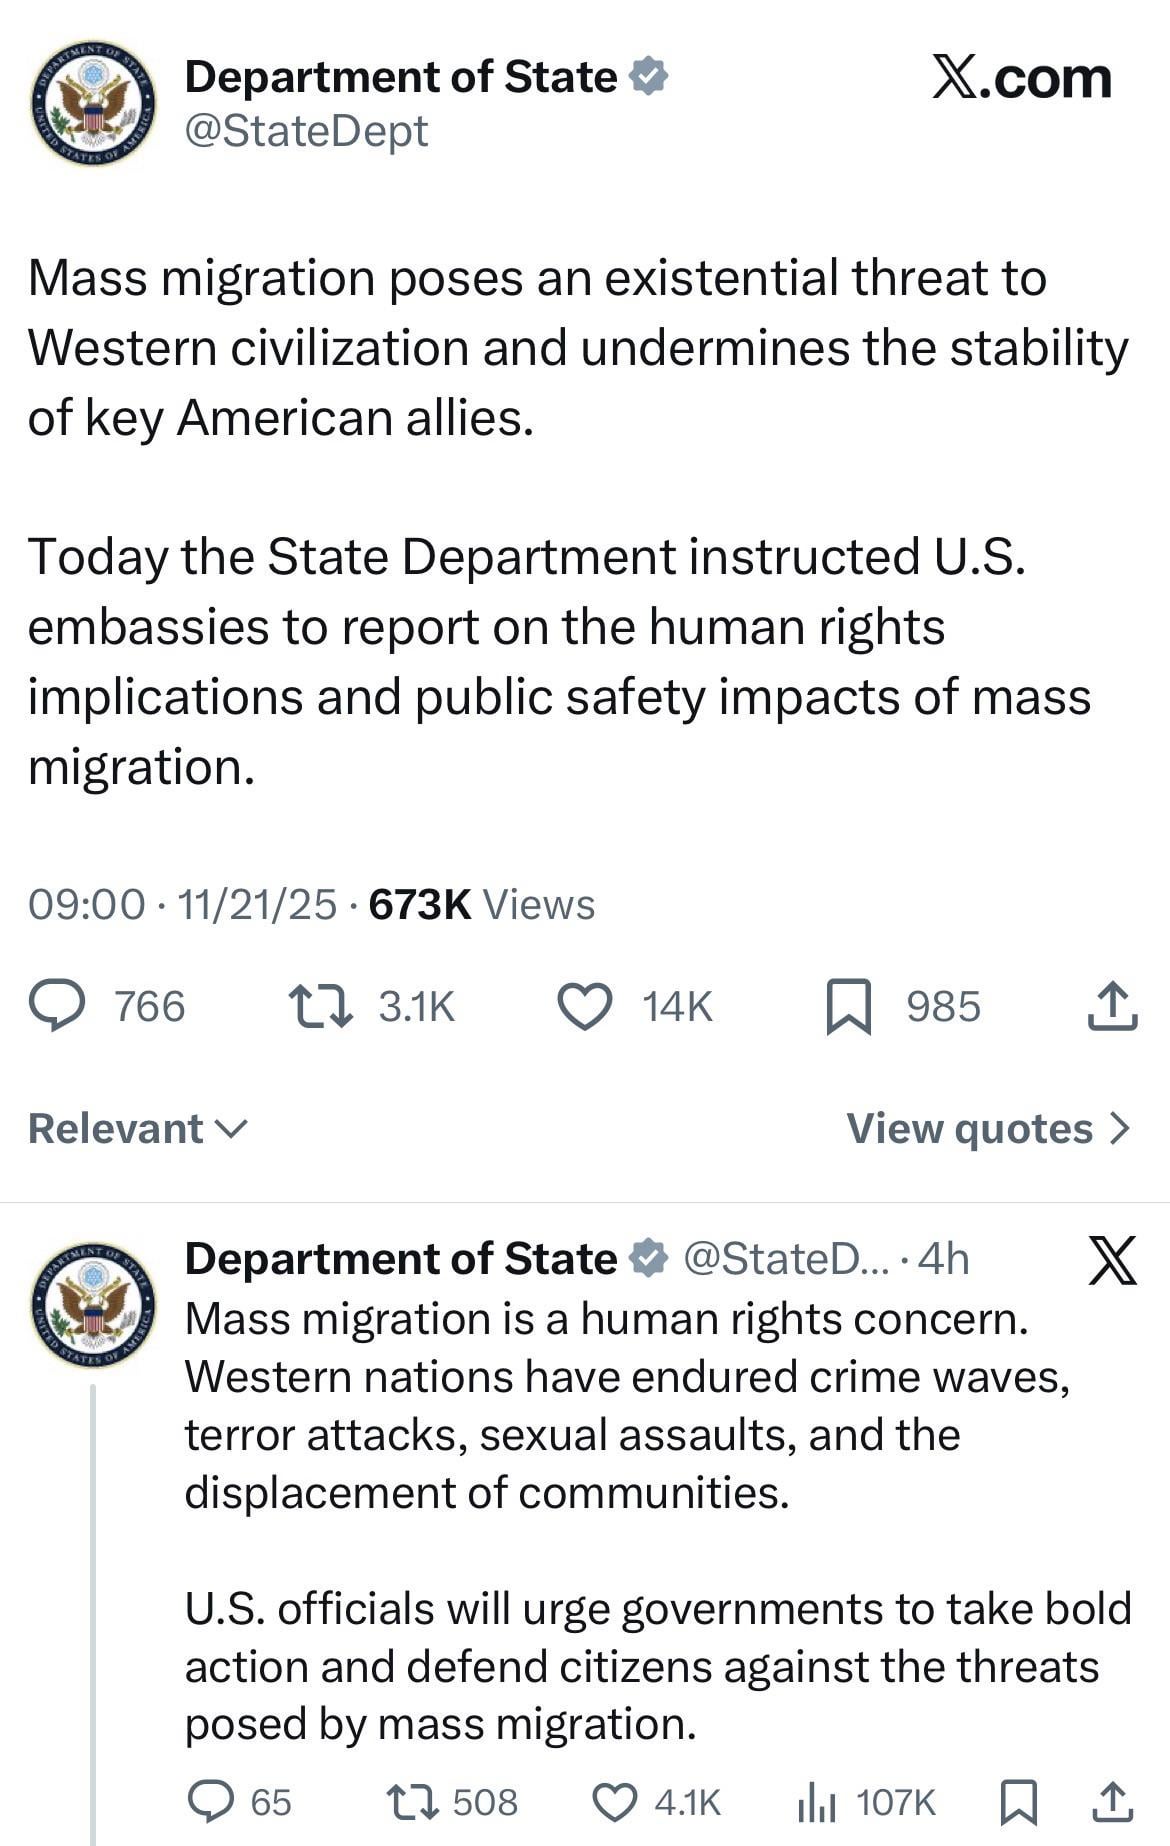Viewport: 1170px width, 1846px height.
Task: Open the @StateDept handle in the header
Action: [x=306, y=131]
